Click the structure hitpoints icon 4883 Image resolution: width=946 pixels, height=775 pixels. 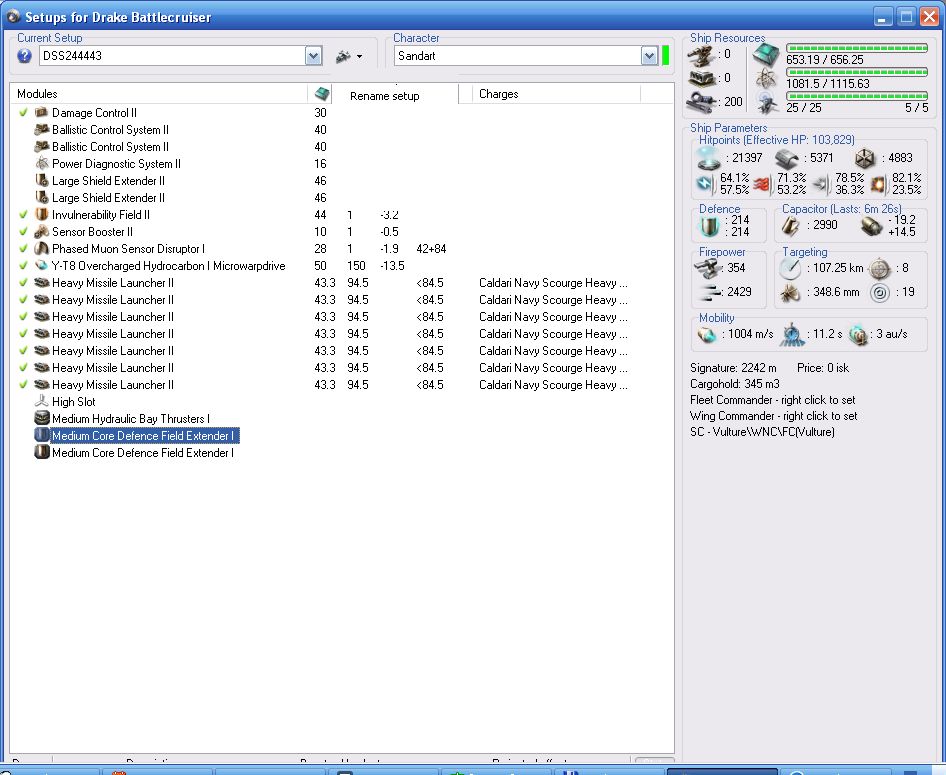coord(865,159)
